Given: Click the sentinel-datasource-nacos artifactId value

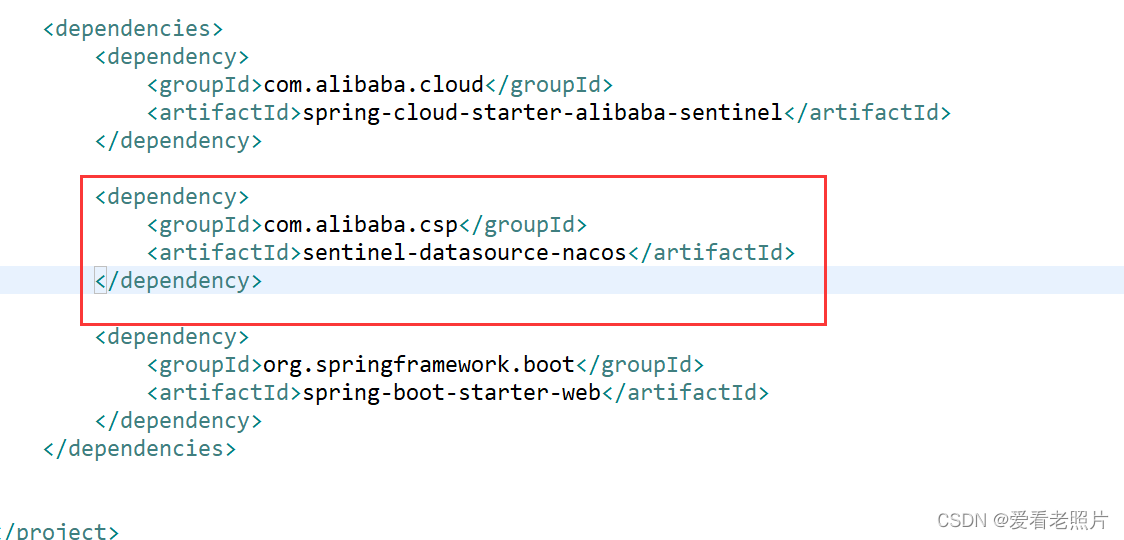Looking at the screenshot, I should coord(465,253).
